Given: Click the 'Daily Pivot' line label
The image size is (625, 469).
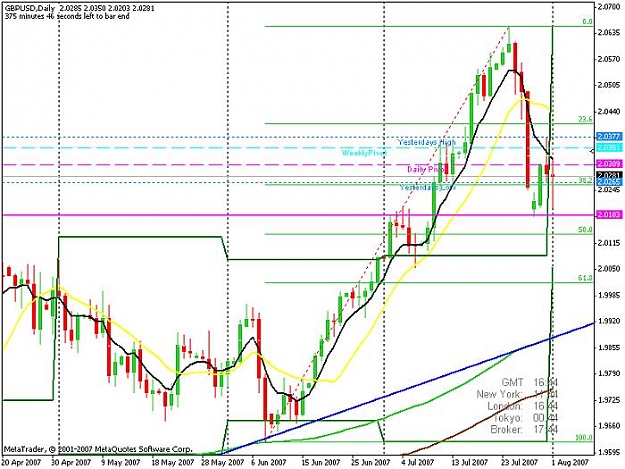Looking at the screenshot, I should tap(426, 170).
